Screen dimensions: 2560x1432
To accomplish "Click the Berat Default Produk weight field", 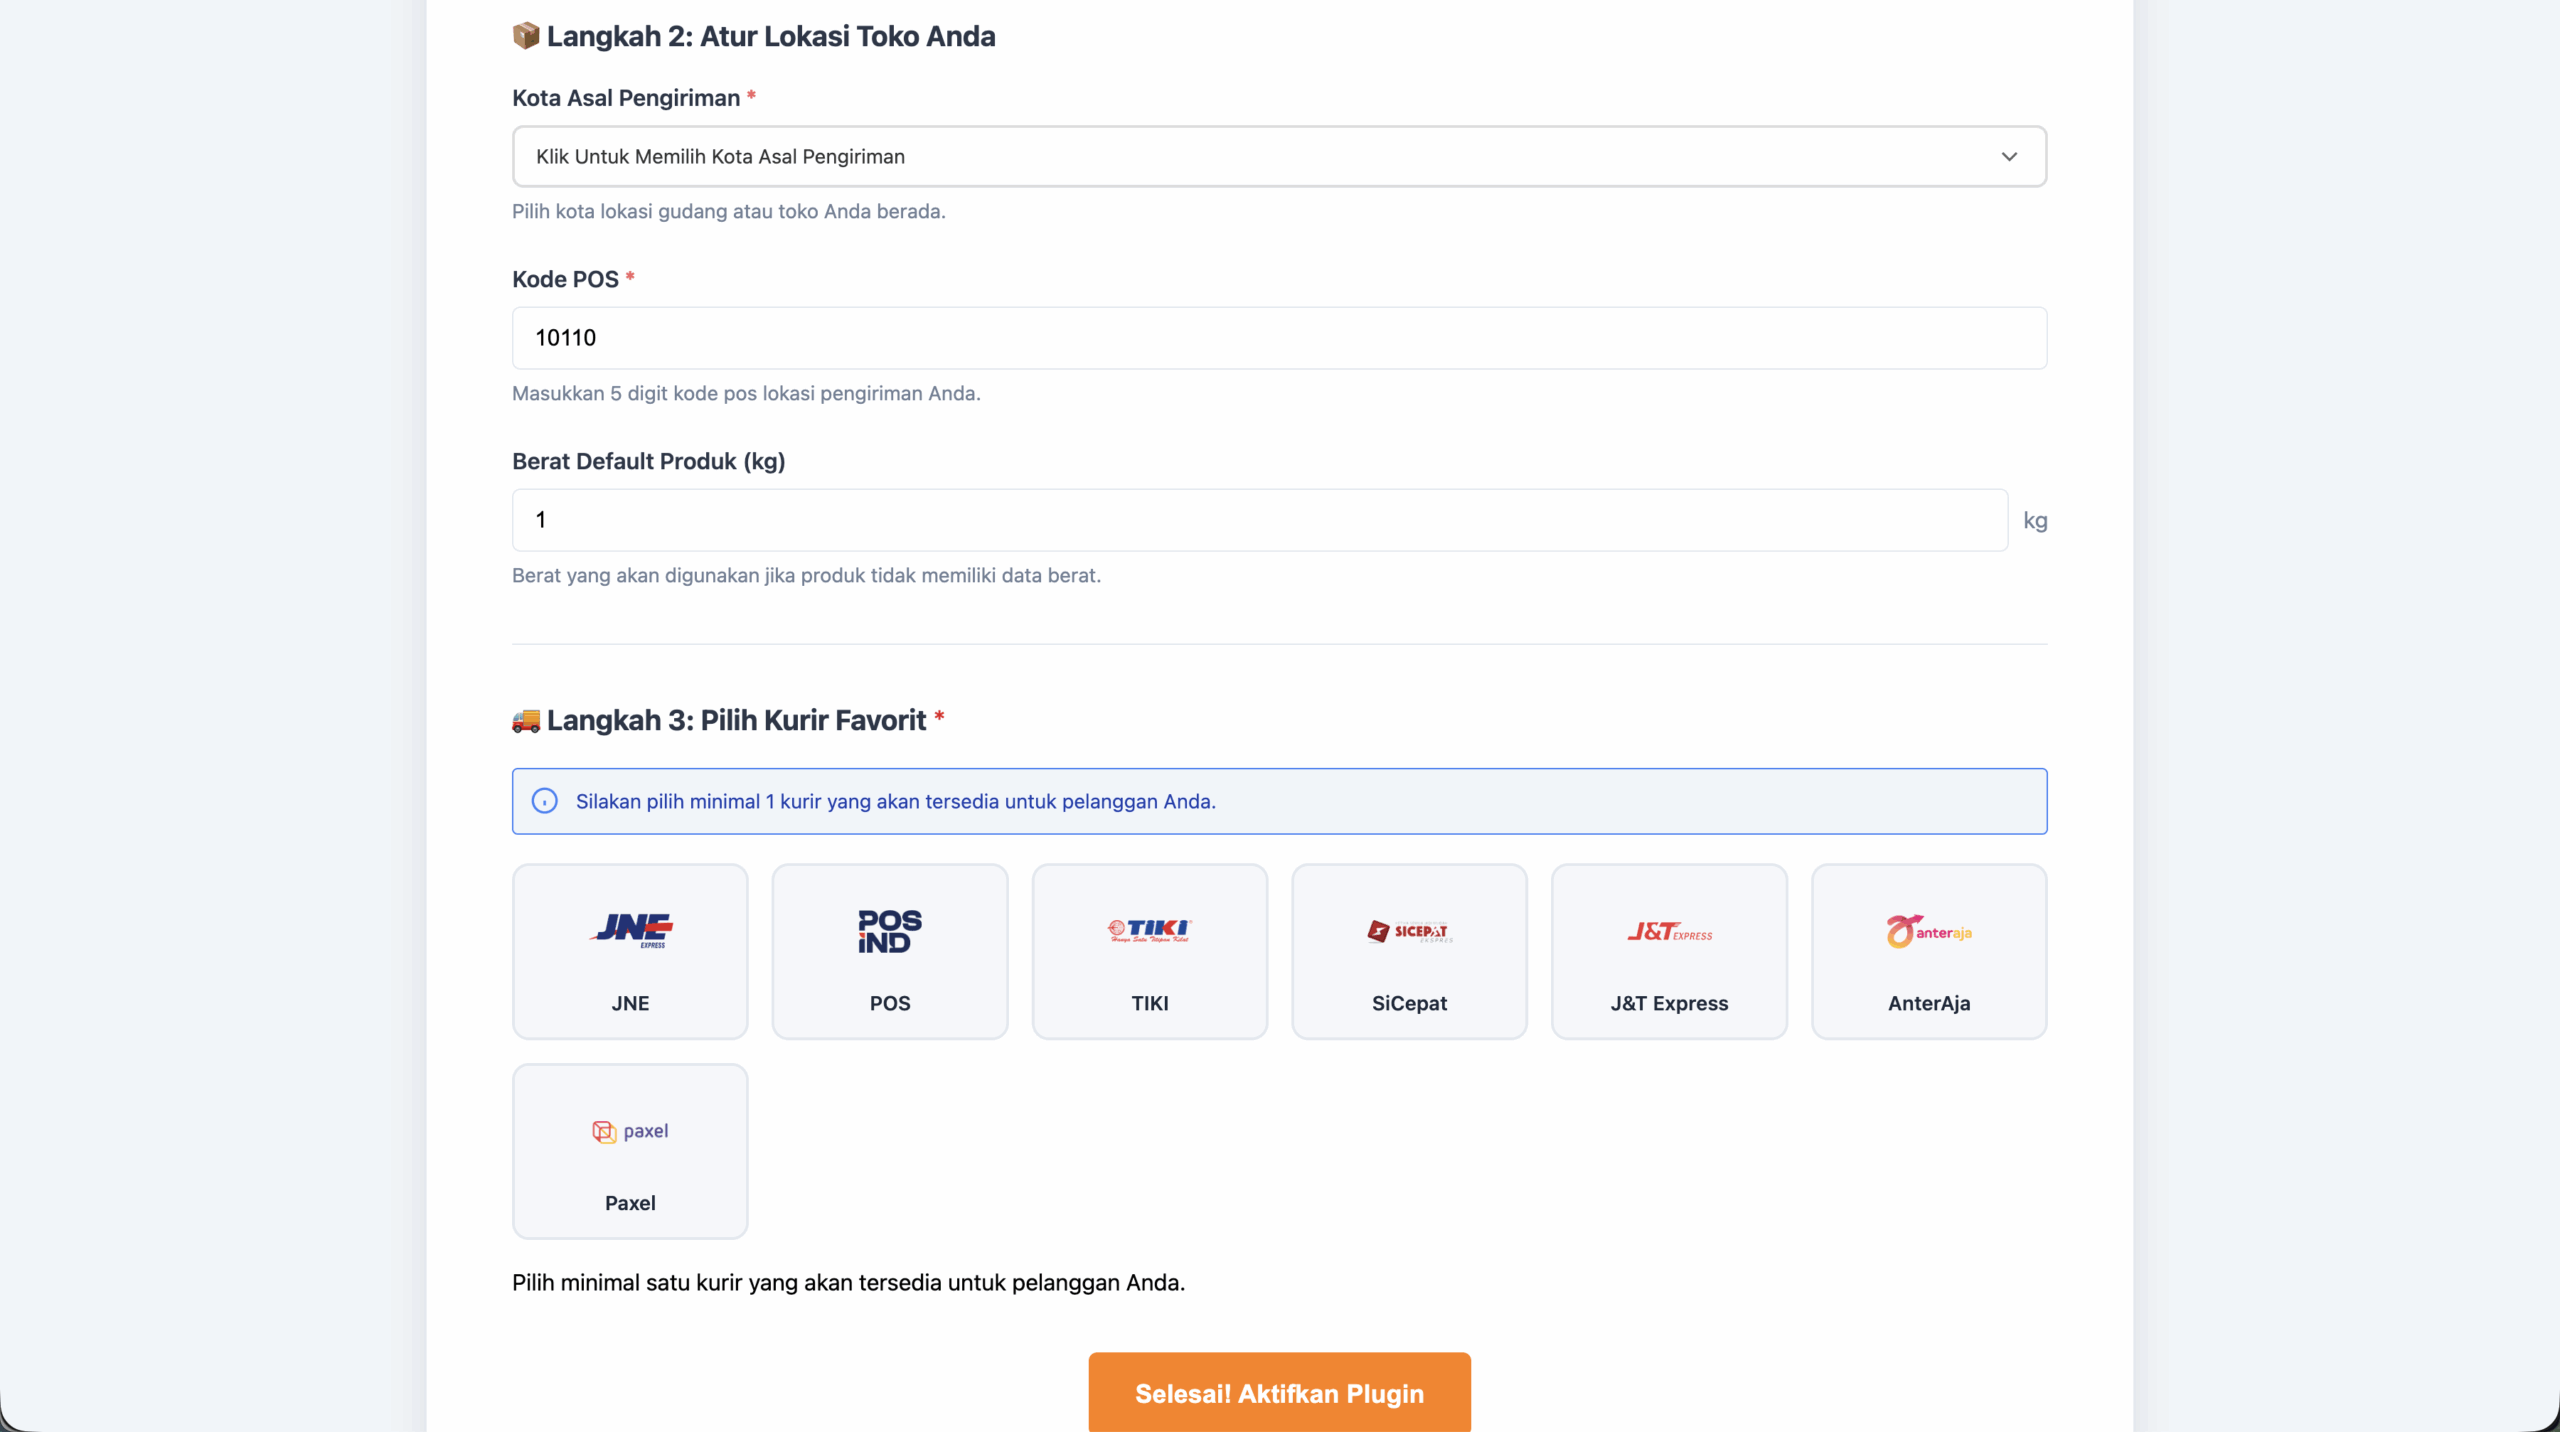I will [x=1259, y=520].
